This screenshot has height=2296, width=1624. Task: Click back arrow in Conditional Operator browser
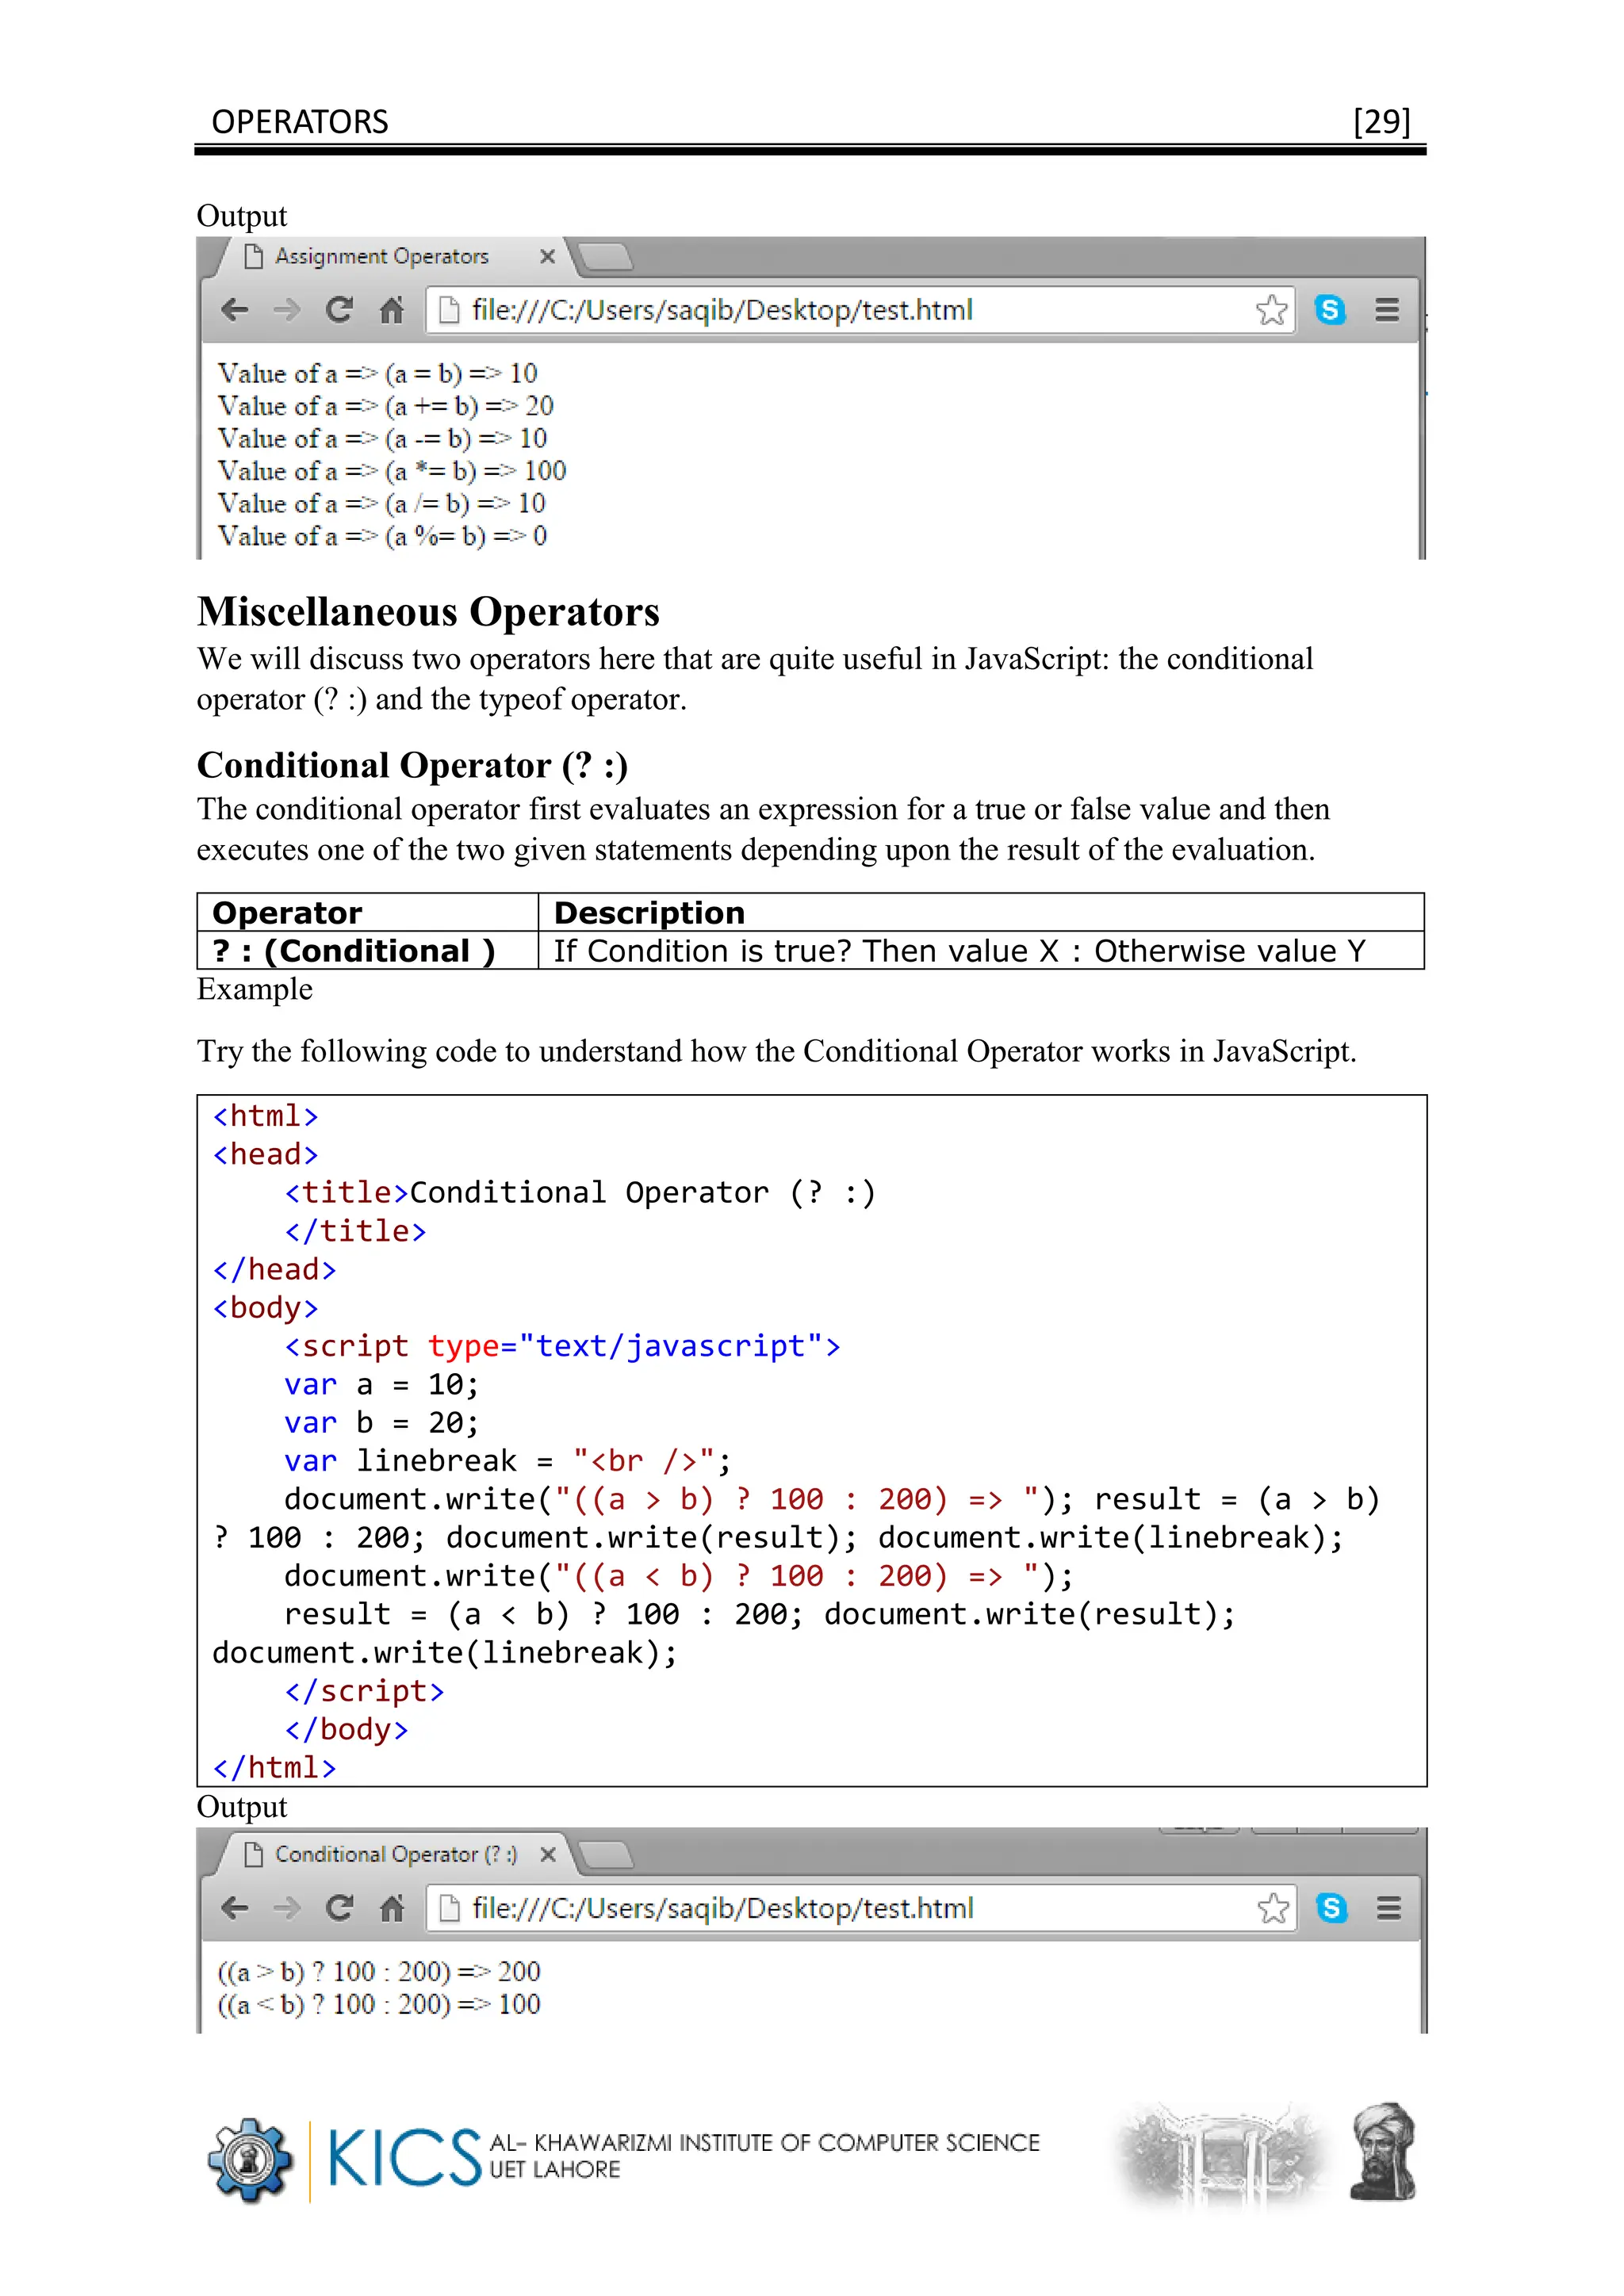tap(235, 1908)
